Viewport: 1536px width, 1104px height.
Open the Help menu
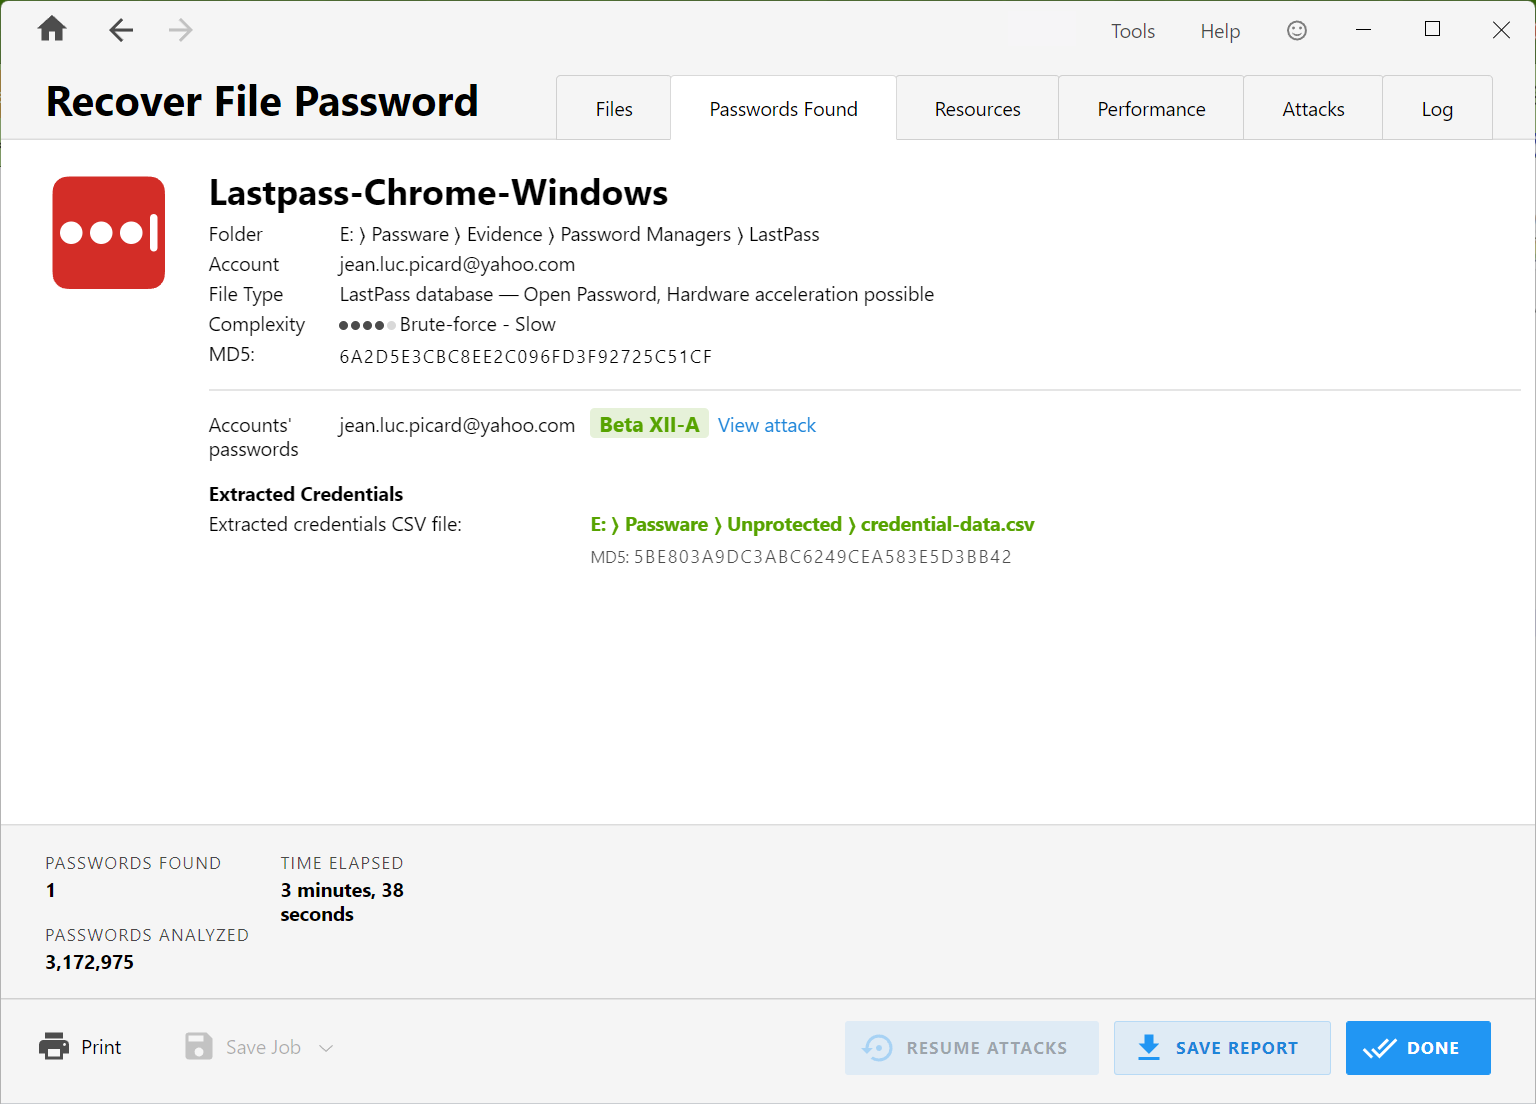click(1219, 31)
